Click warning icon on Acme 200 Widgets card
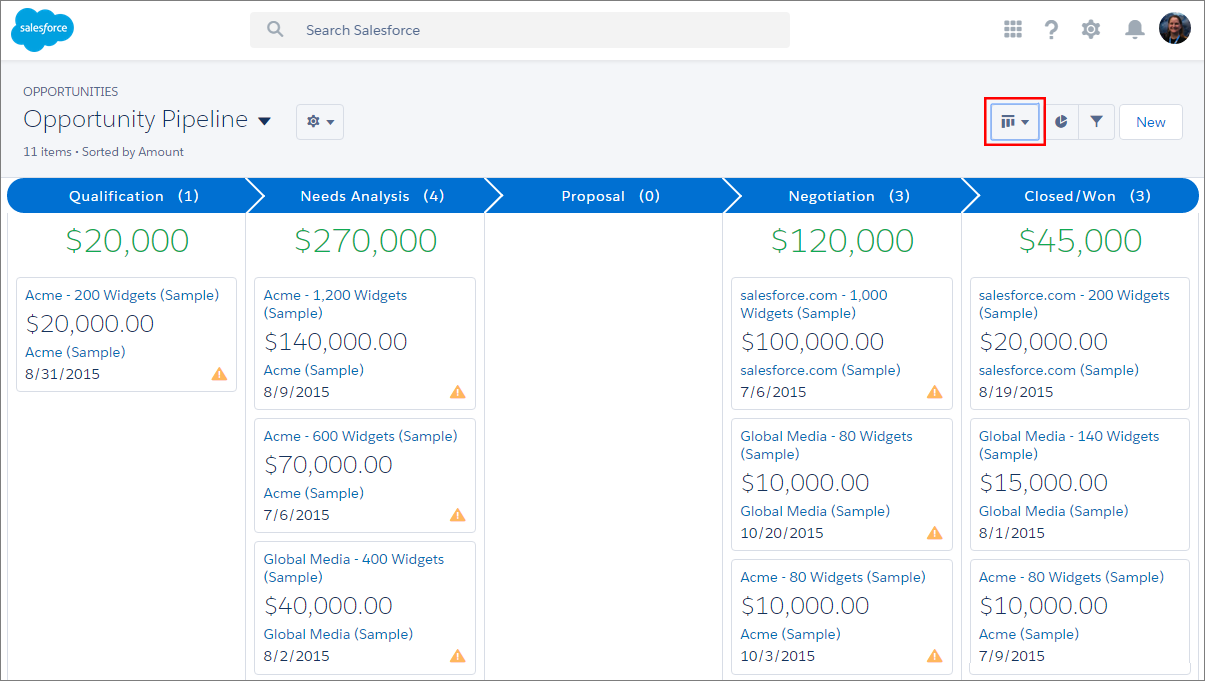This screenshot has height=681, width=1205. pyautogui.click(x=219, y=374)
